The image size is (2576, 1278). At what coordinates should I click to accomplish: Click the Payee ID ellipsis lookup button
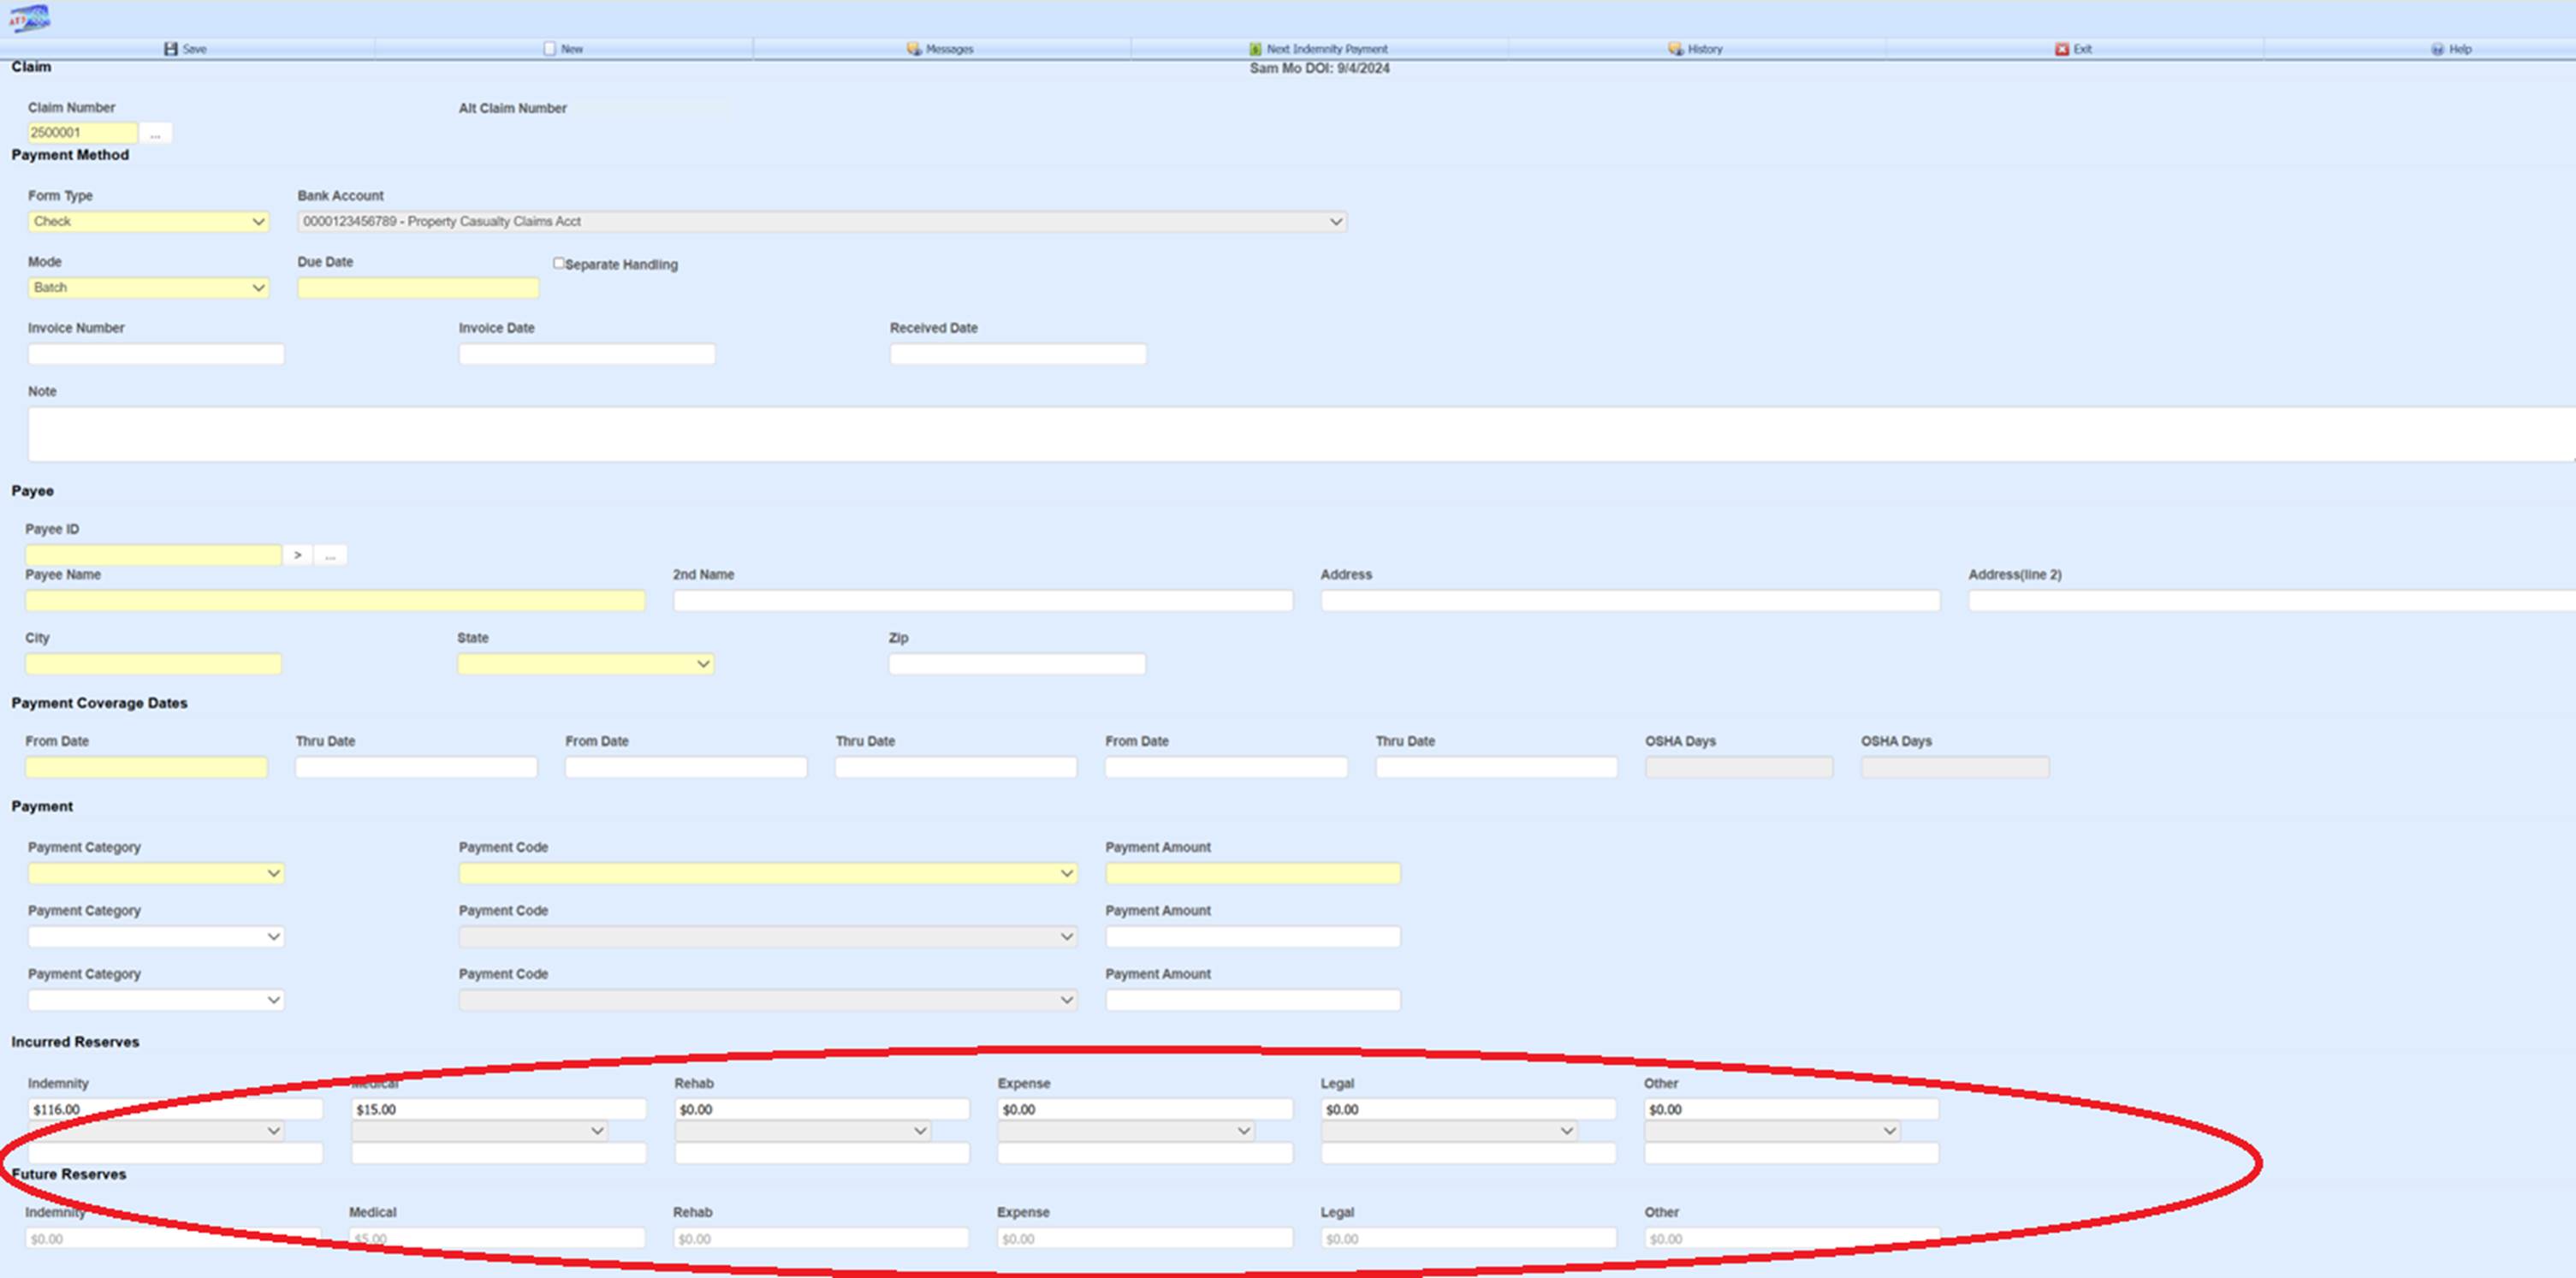pos(330,555)
